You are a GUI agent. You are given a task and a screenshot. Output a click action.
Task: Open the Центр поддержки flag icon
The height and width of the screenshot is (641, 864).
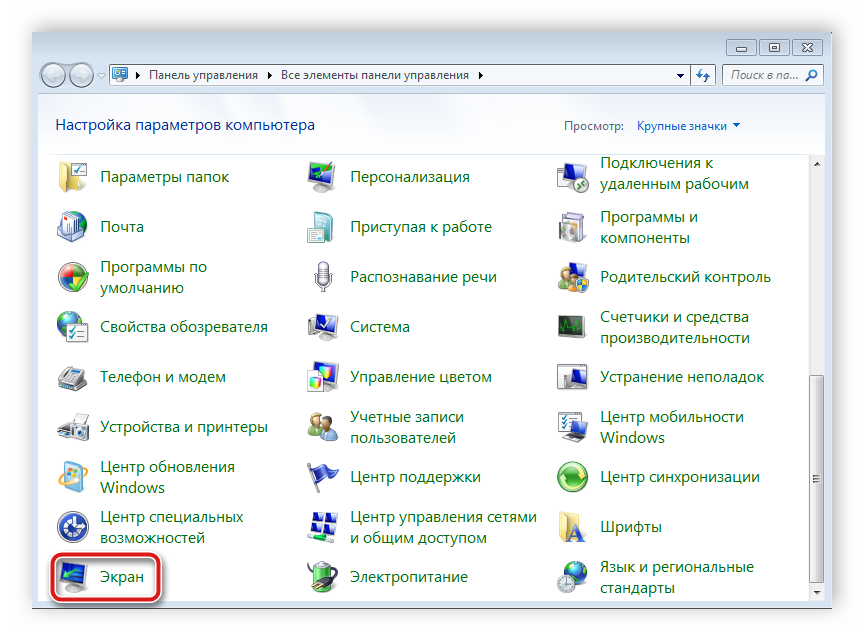tap(323, 477)
